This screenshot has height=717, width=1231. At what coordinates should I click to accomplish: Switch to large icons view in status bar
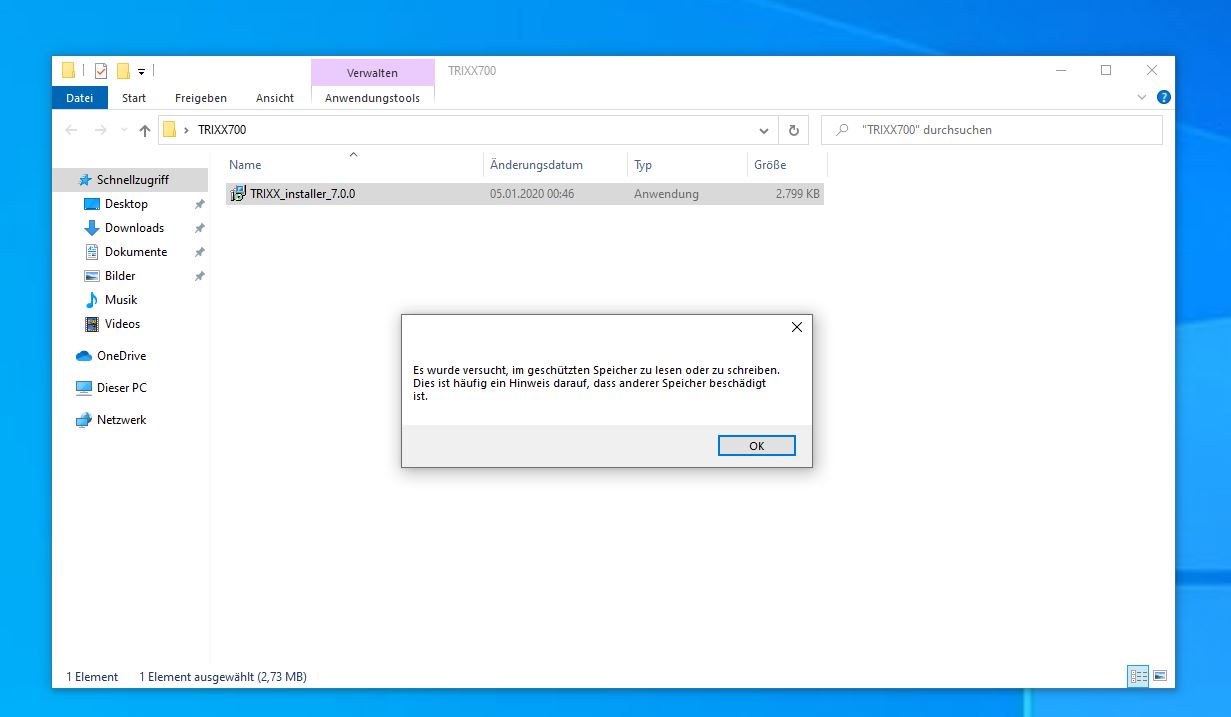[1160, 677]
